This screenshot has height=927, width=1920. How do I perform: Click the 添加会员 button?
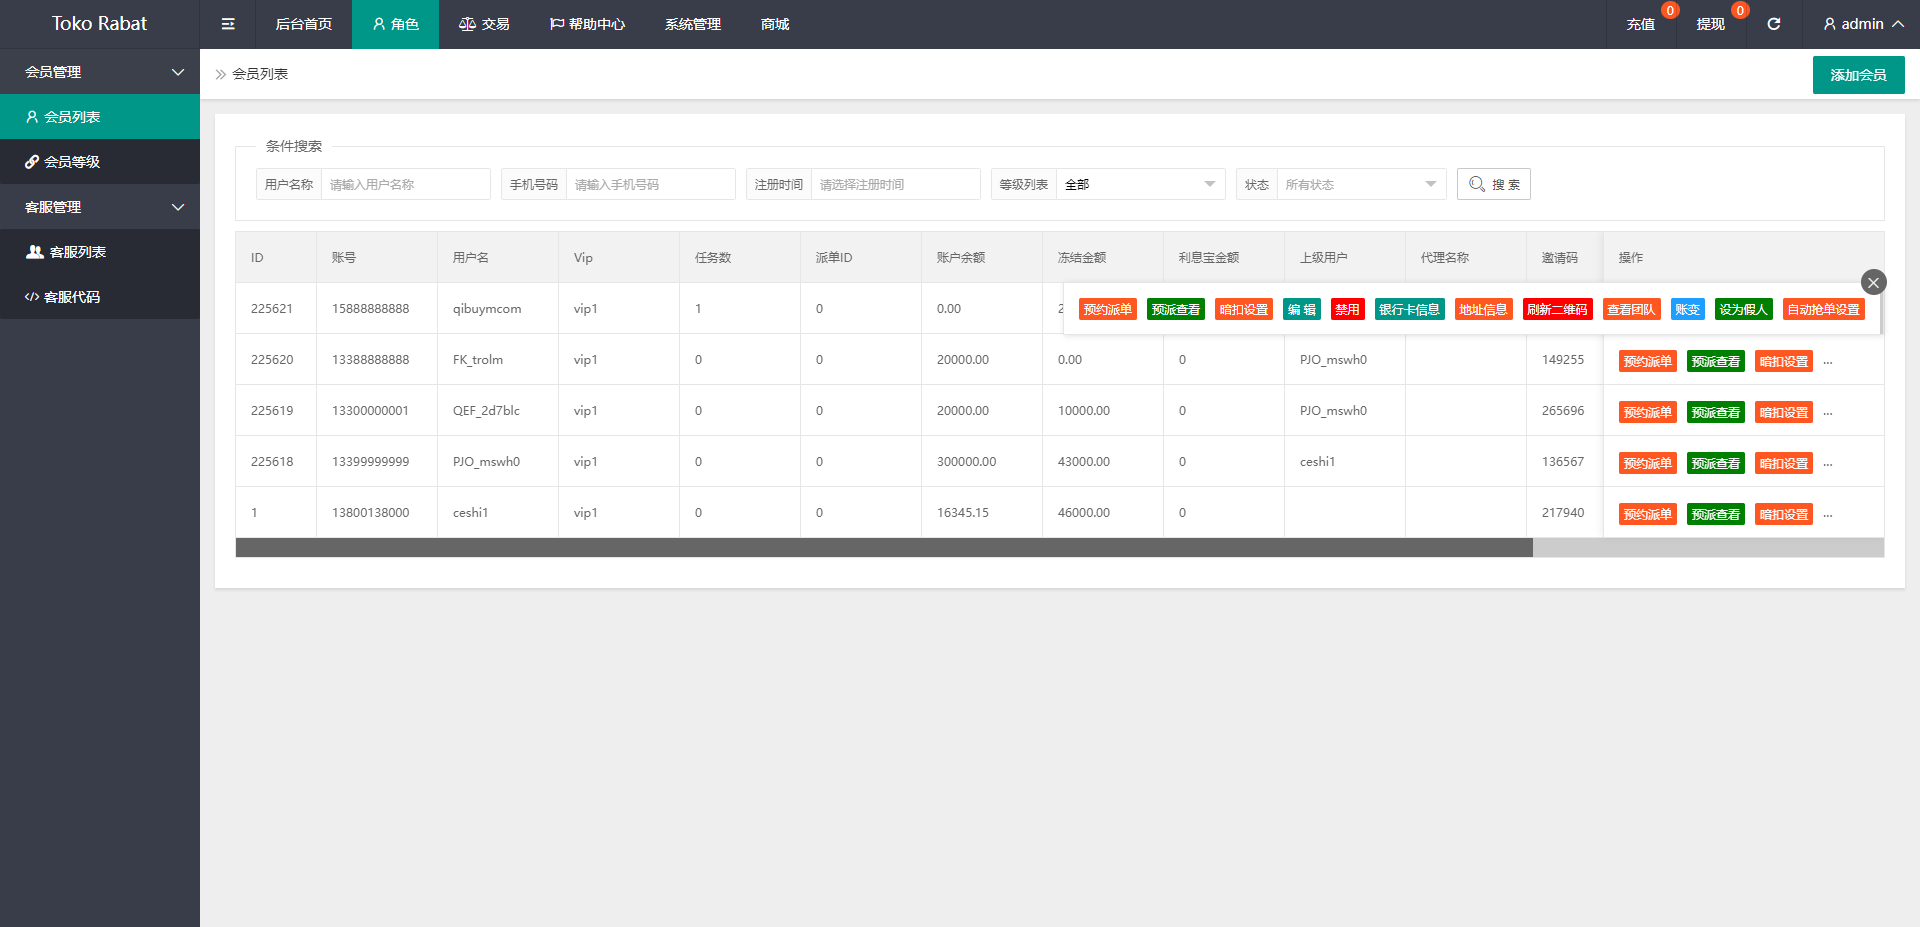(1858, 75)
